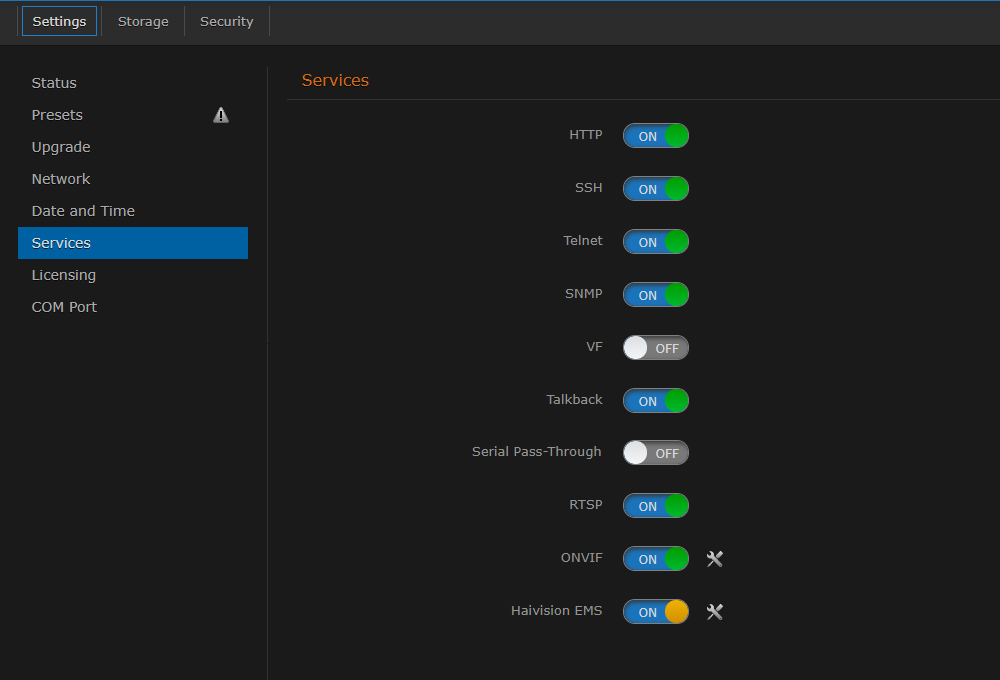Disable the HTTP service
Image resolution: width=1000 pixels, height=680 pixels.
coord(655,135)
